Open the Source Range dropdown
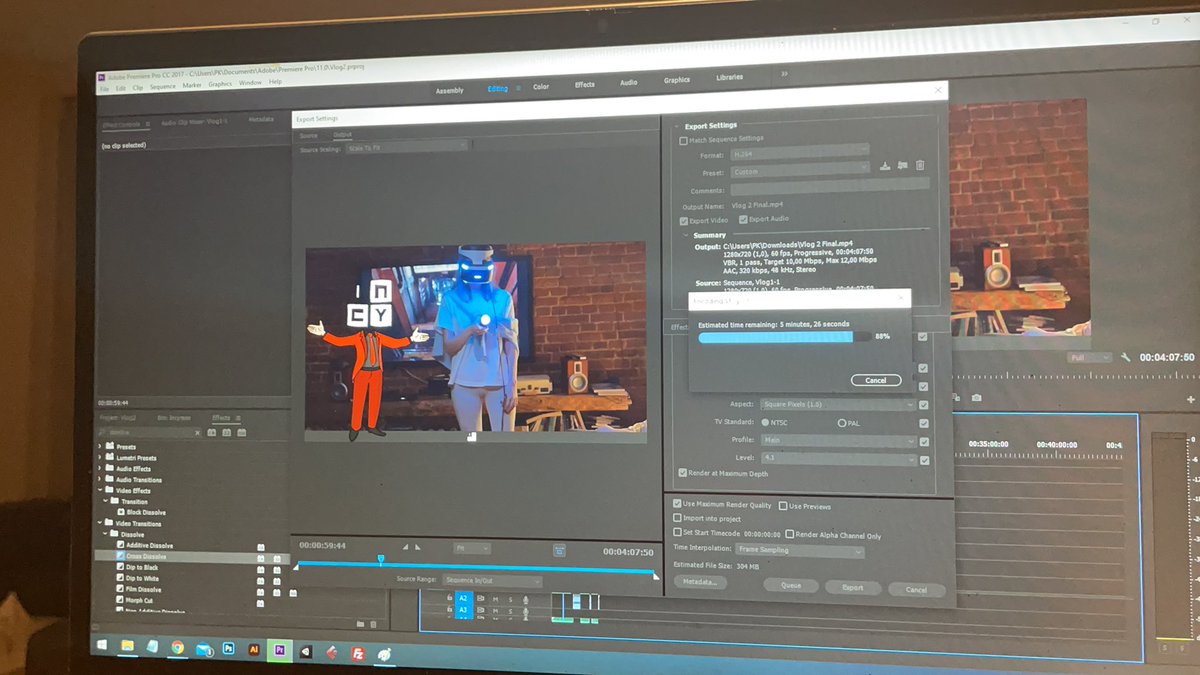Viewport: 1200px width, 675px height. click(x=492, y=581)
